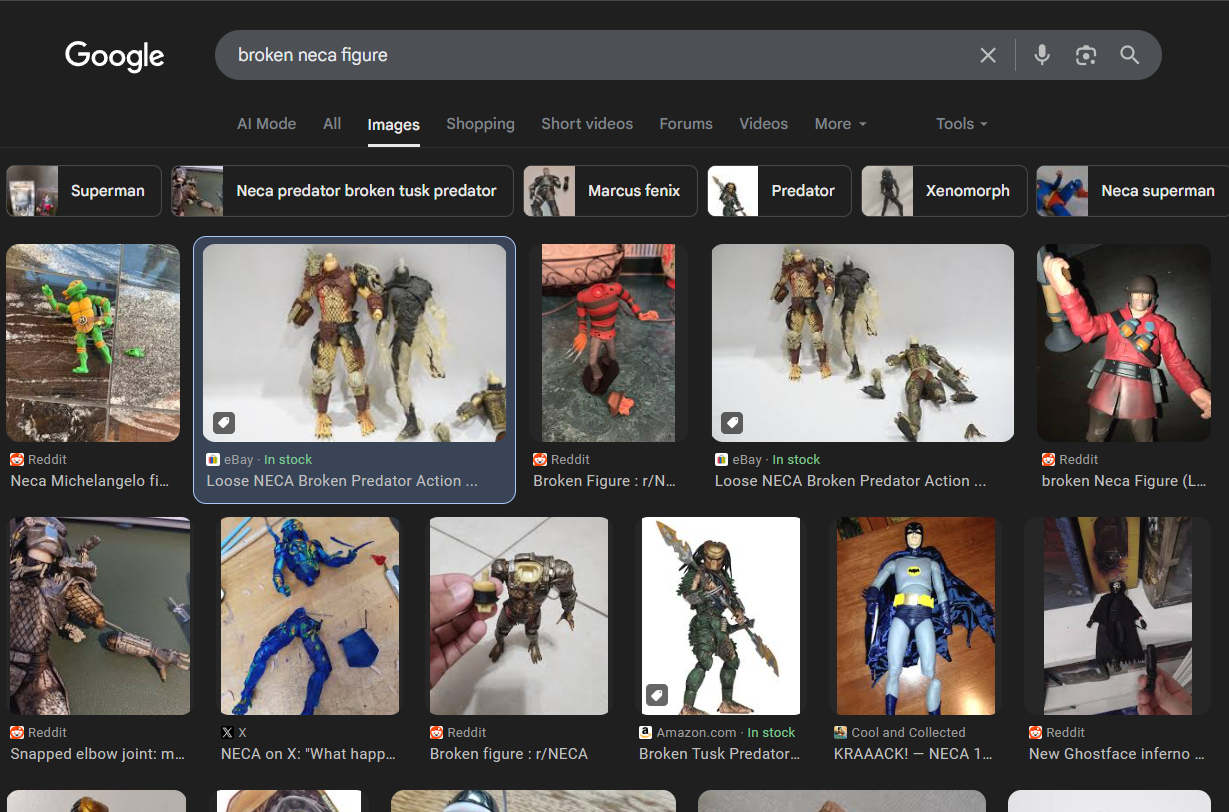Apply the Predator suggestion chip
The width and height of the screenshot is (1229, 812).
780,191
